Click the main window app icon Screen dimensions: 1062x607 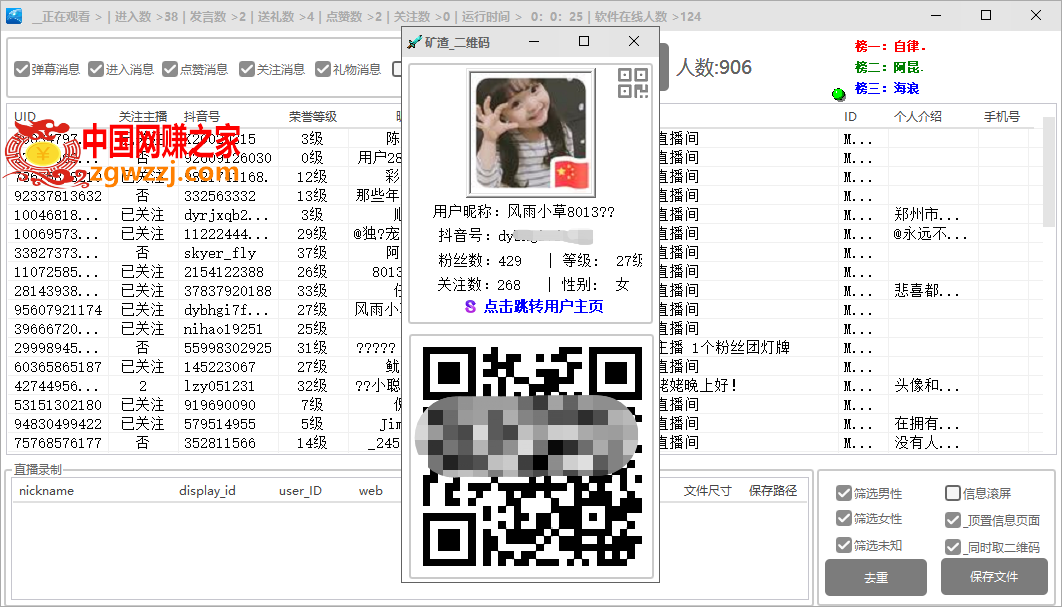point(14,16)
